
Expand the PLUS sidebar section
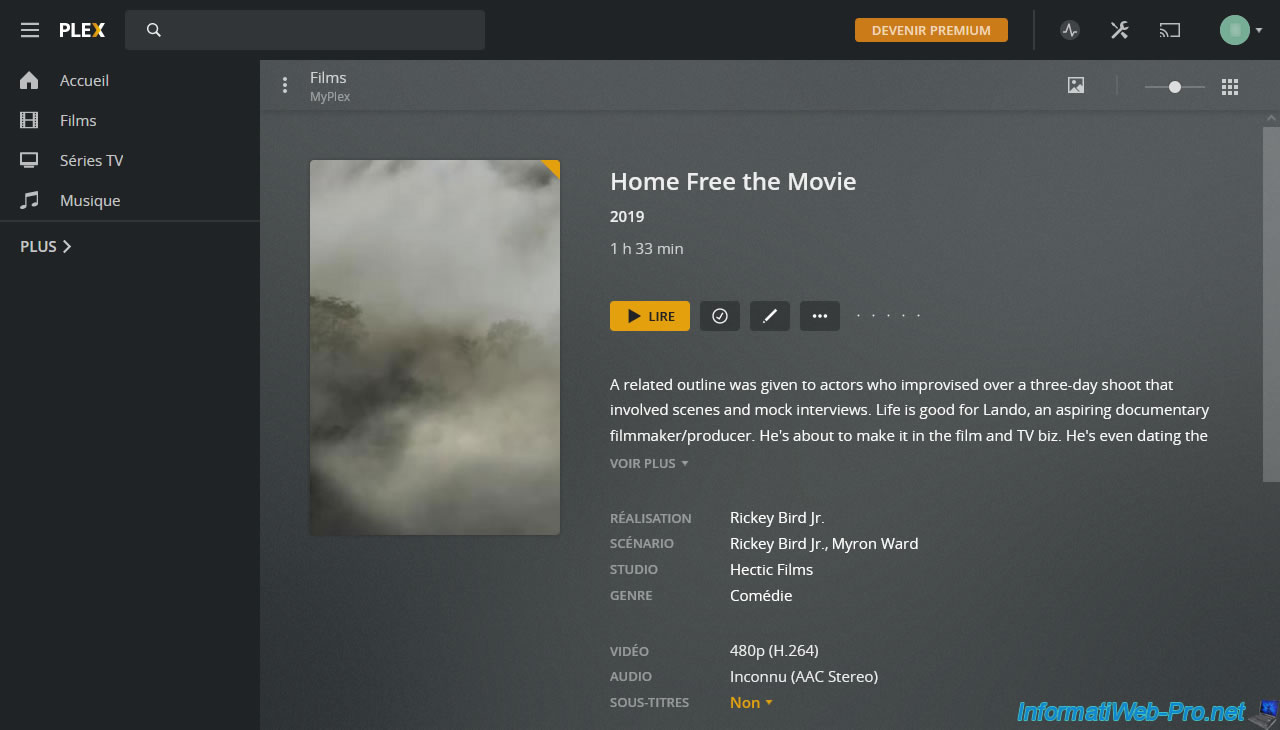[46, 246]
